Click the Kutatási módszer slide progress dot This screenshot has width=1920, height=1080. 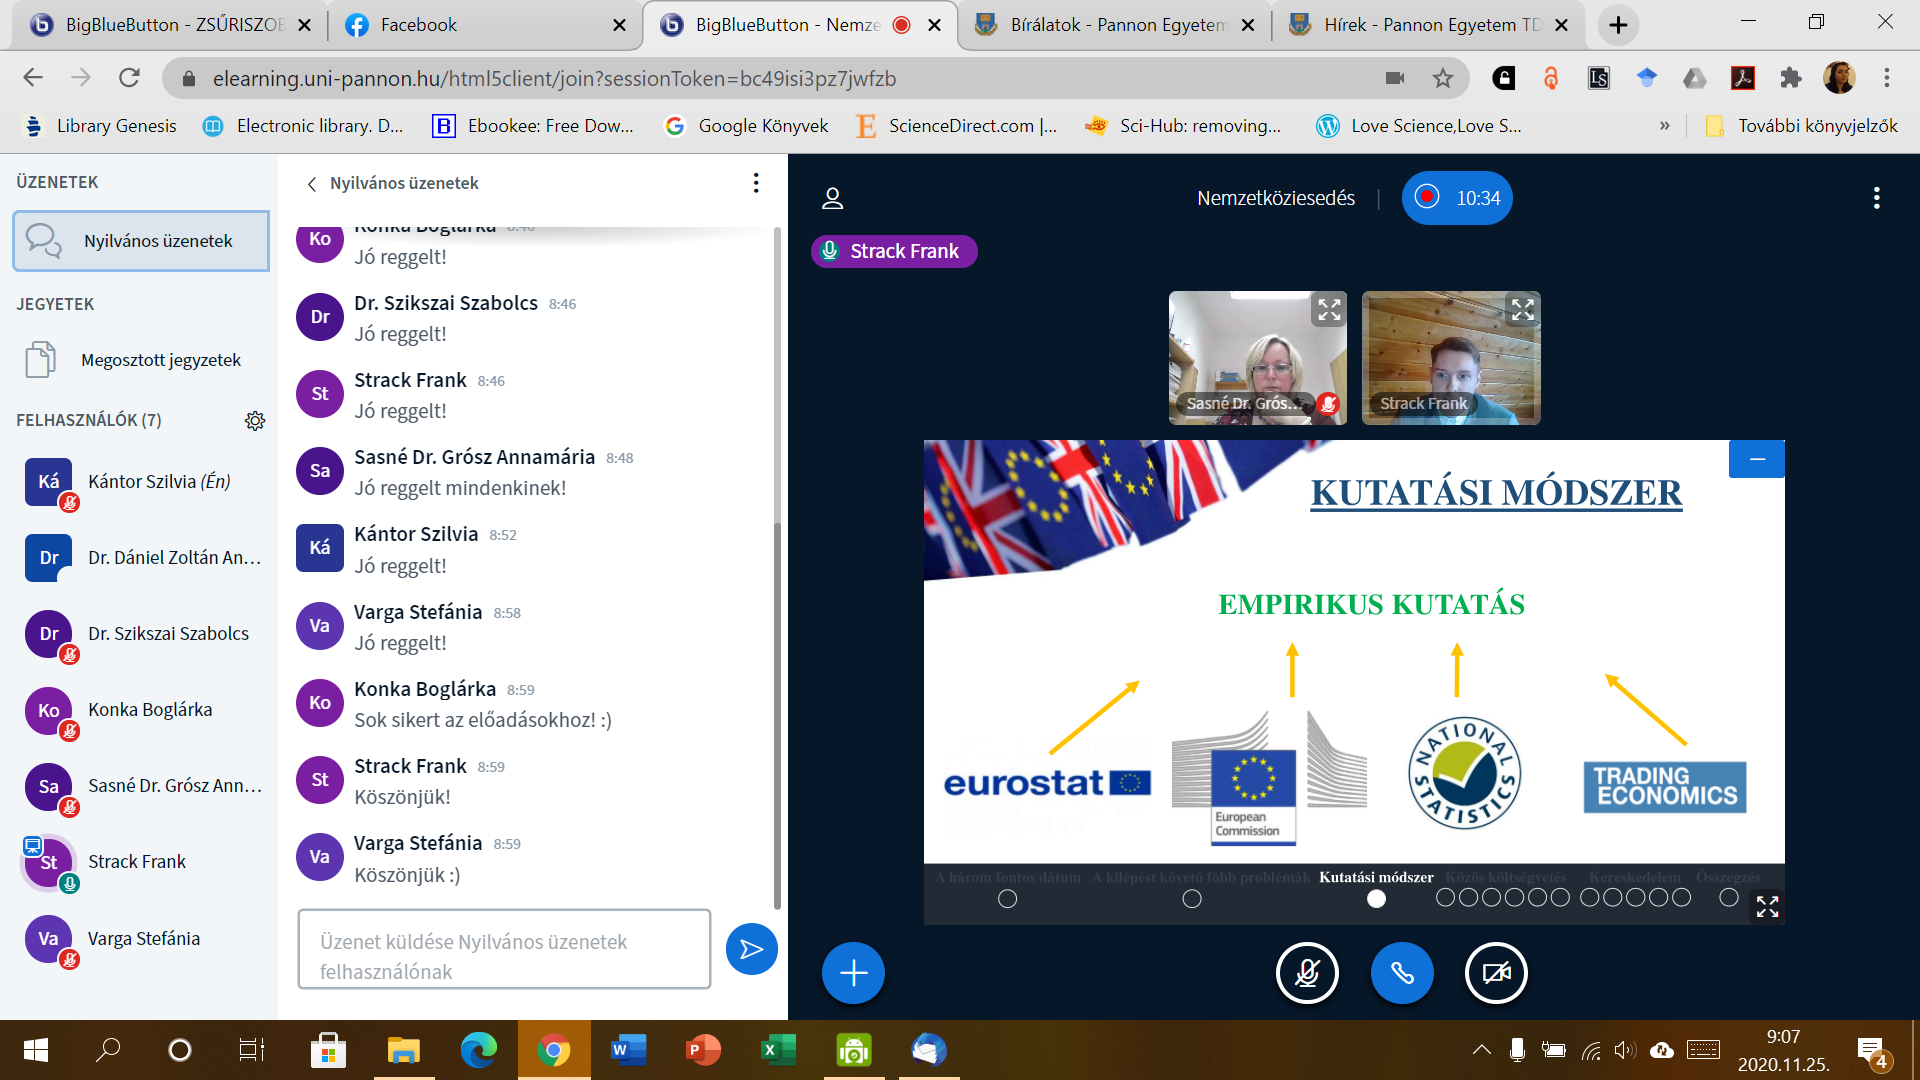1376,899
